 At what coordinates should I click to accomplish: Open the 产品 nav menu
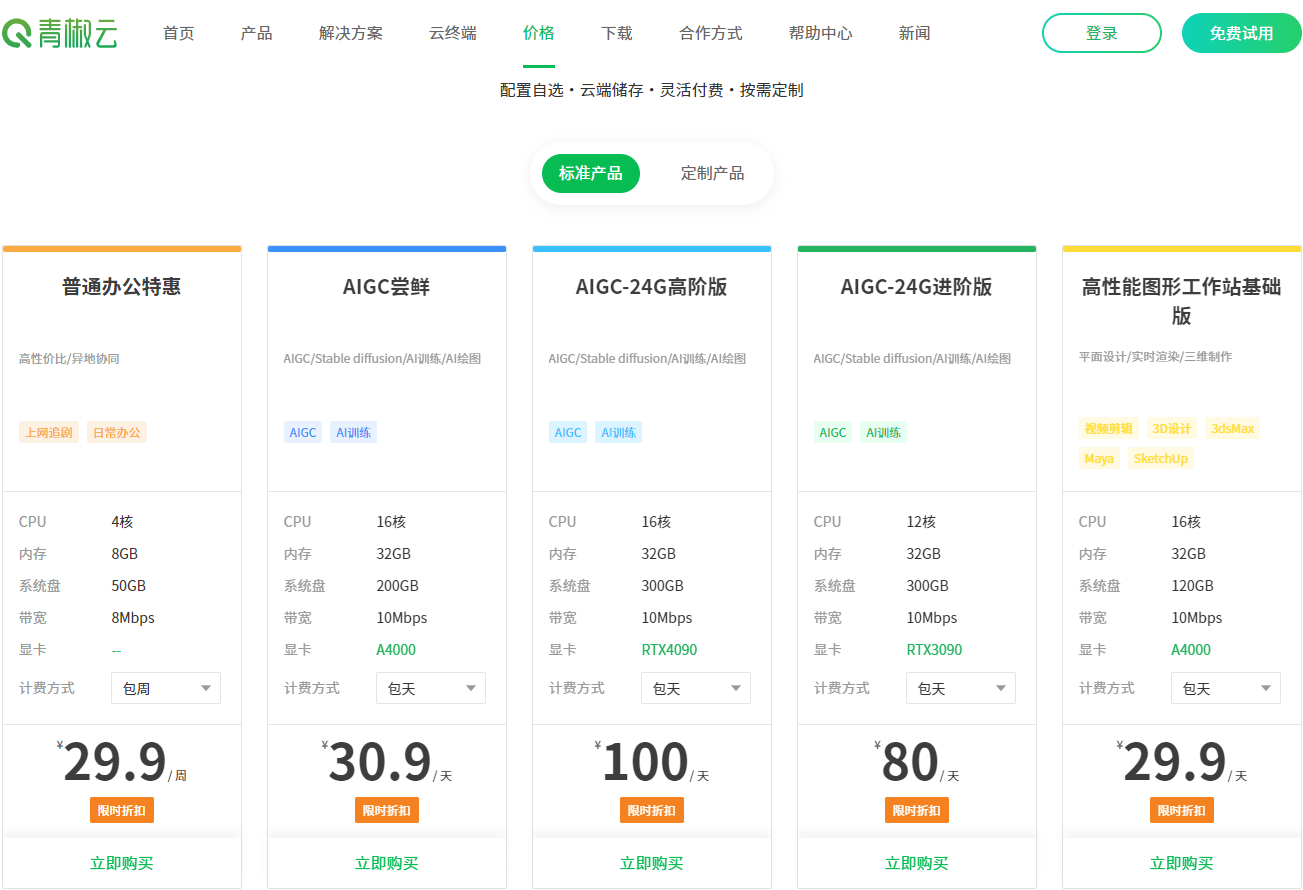tap(257, 33)
